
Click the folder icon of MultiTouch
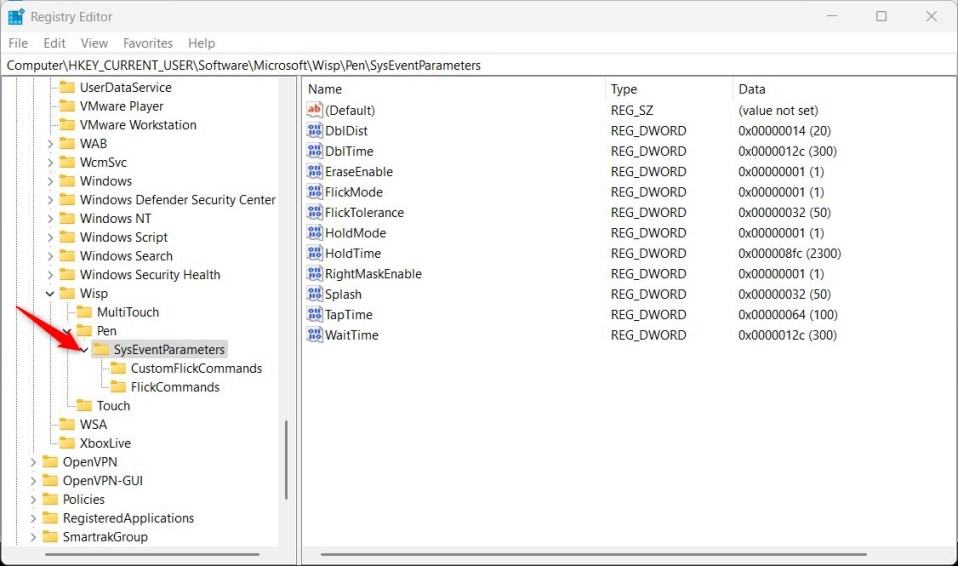84,312
